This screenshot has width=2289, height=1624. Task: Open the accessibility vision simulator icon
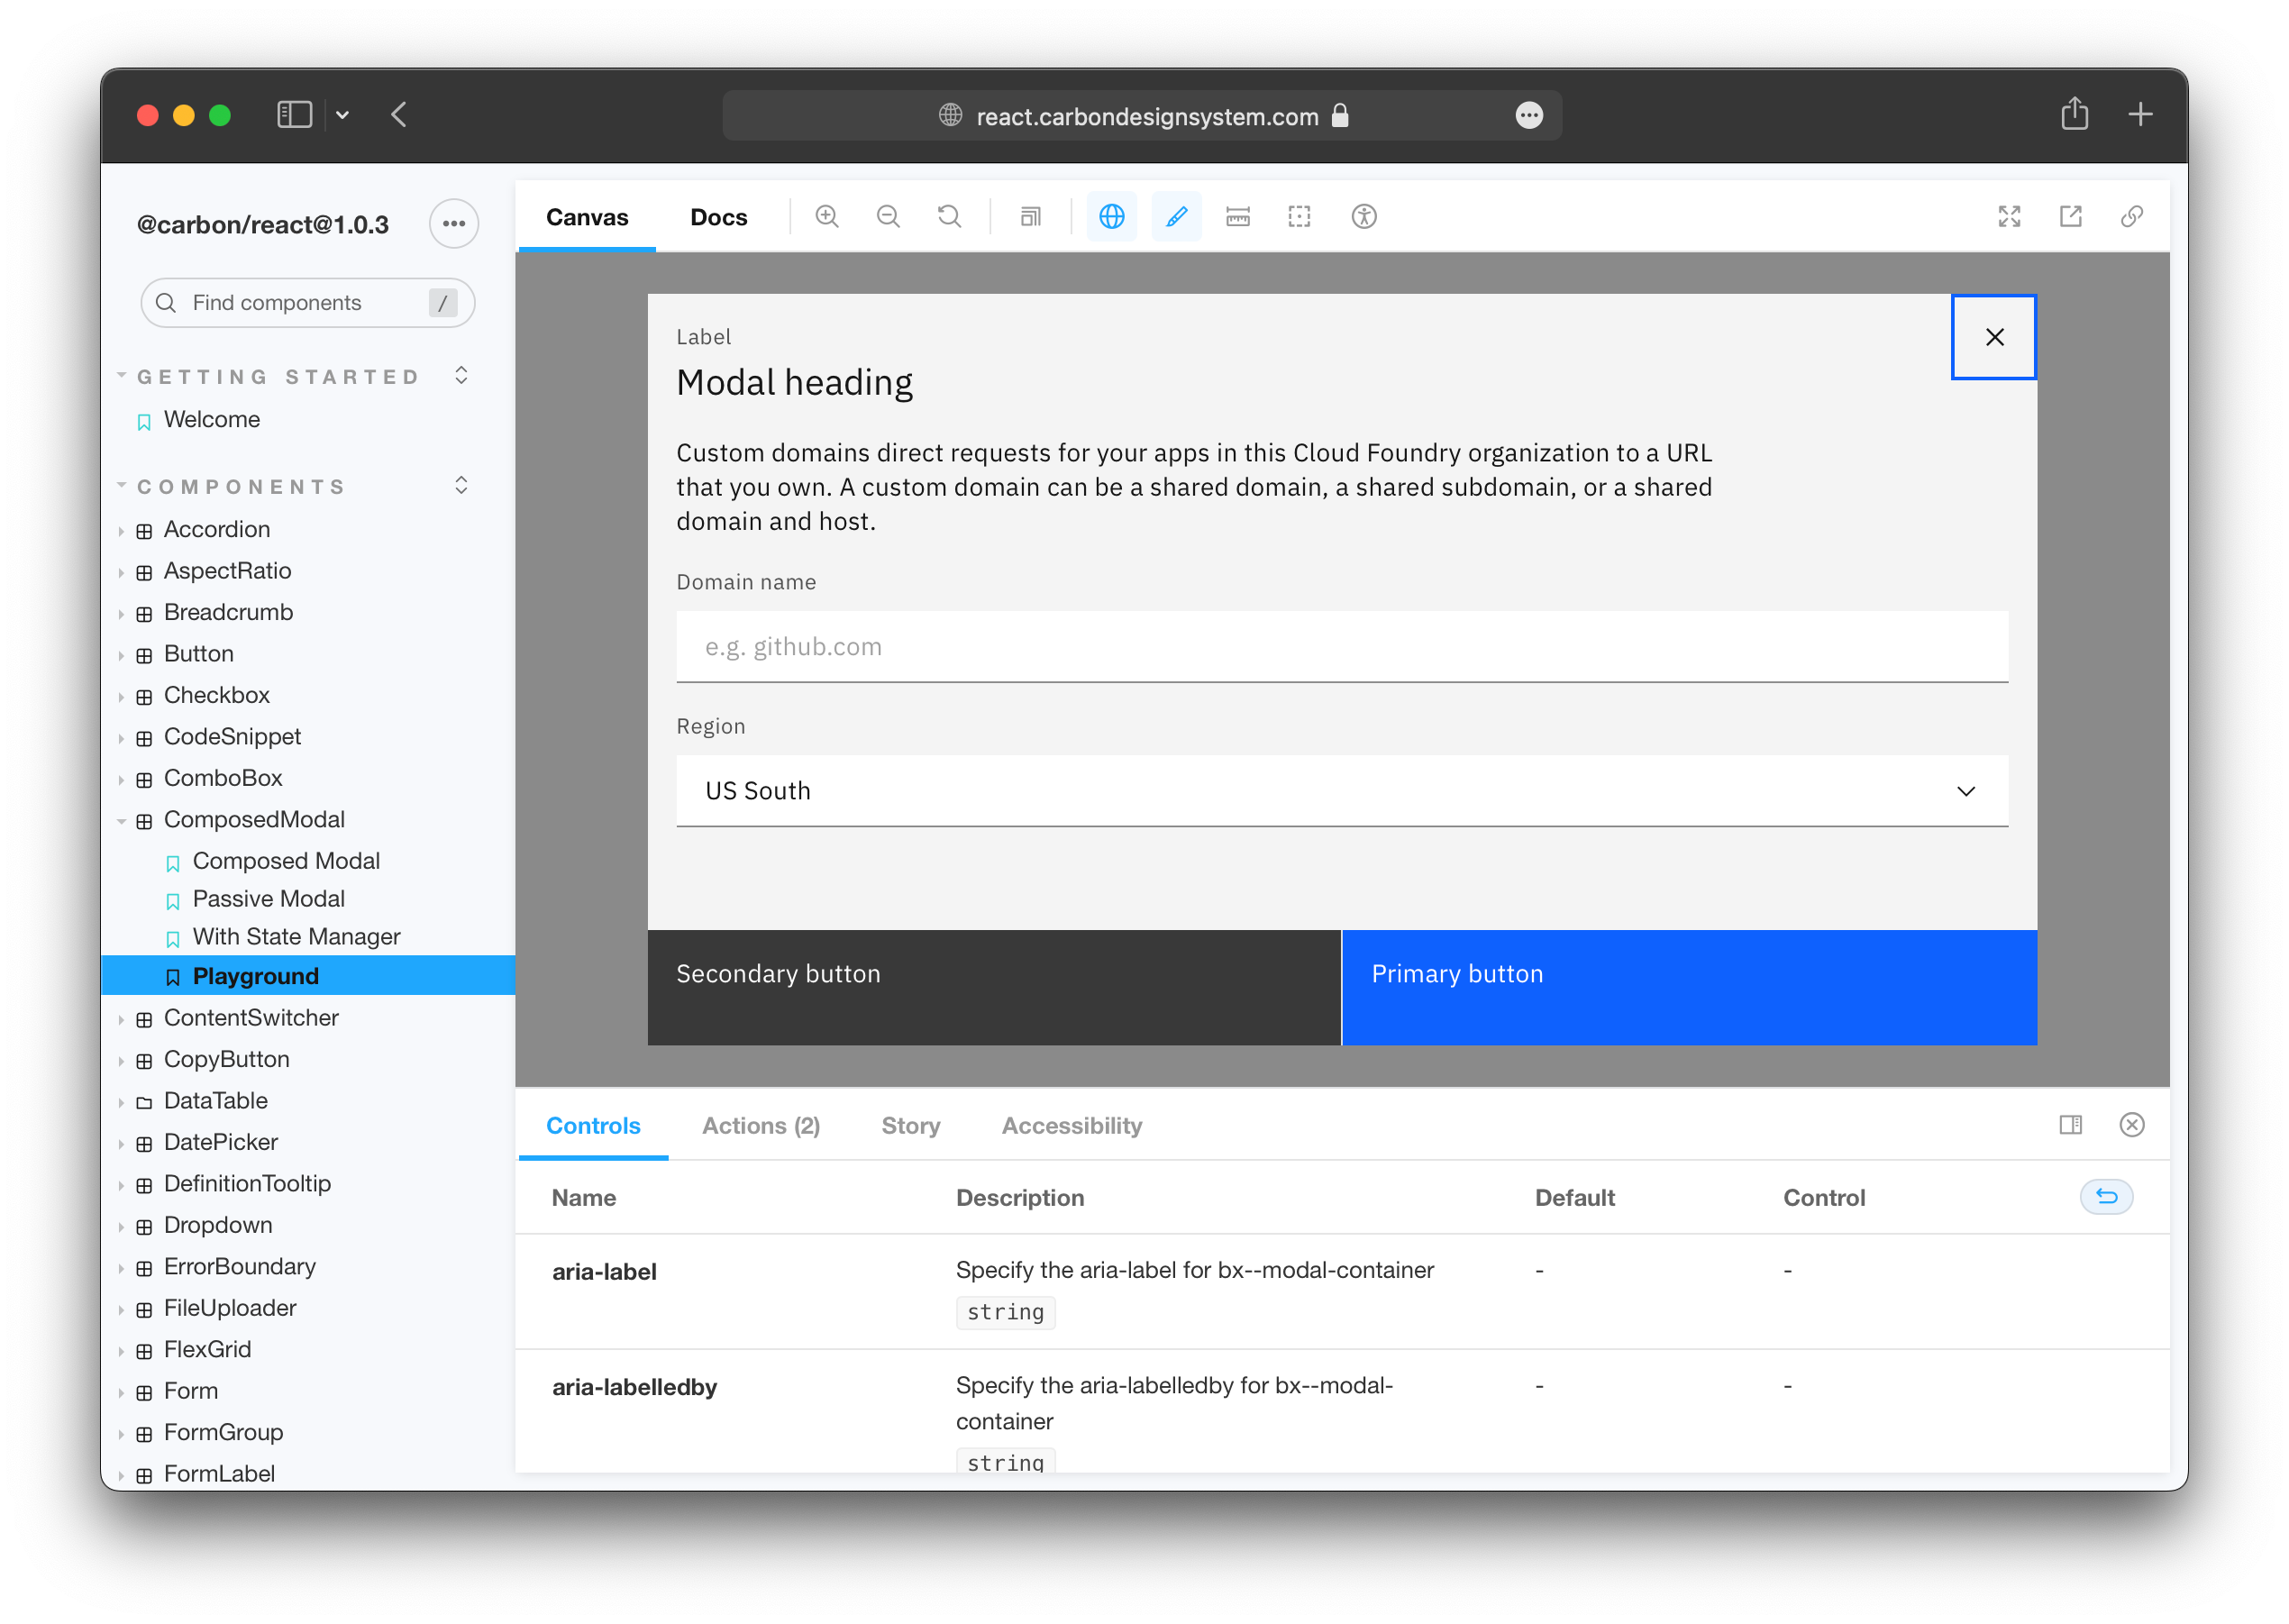[1363, 217]
